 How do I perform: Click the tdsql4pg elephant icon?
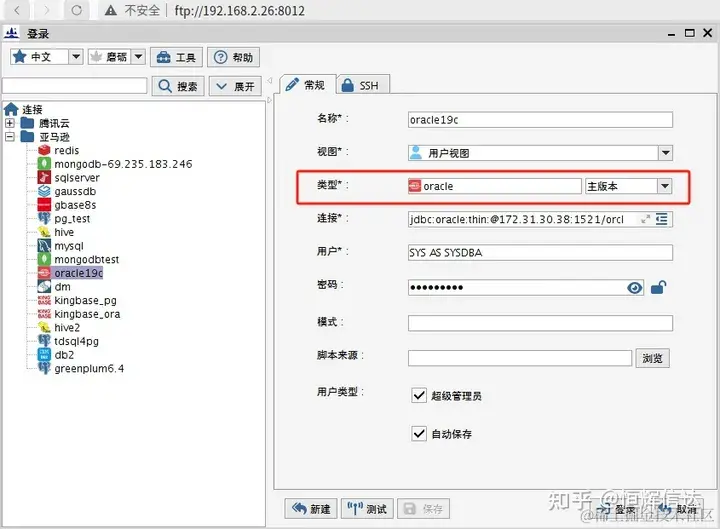(x=44, y=341)
